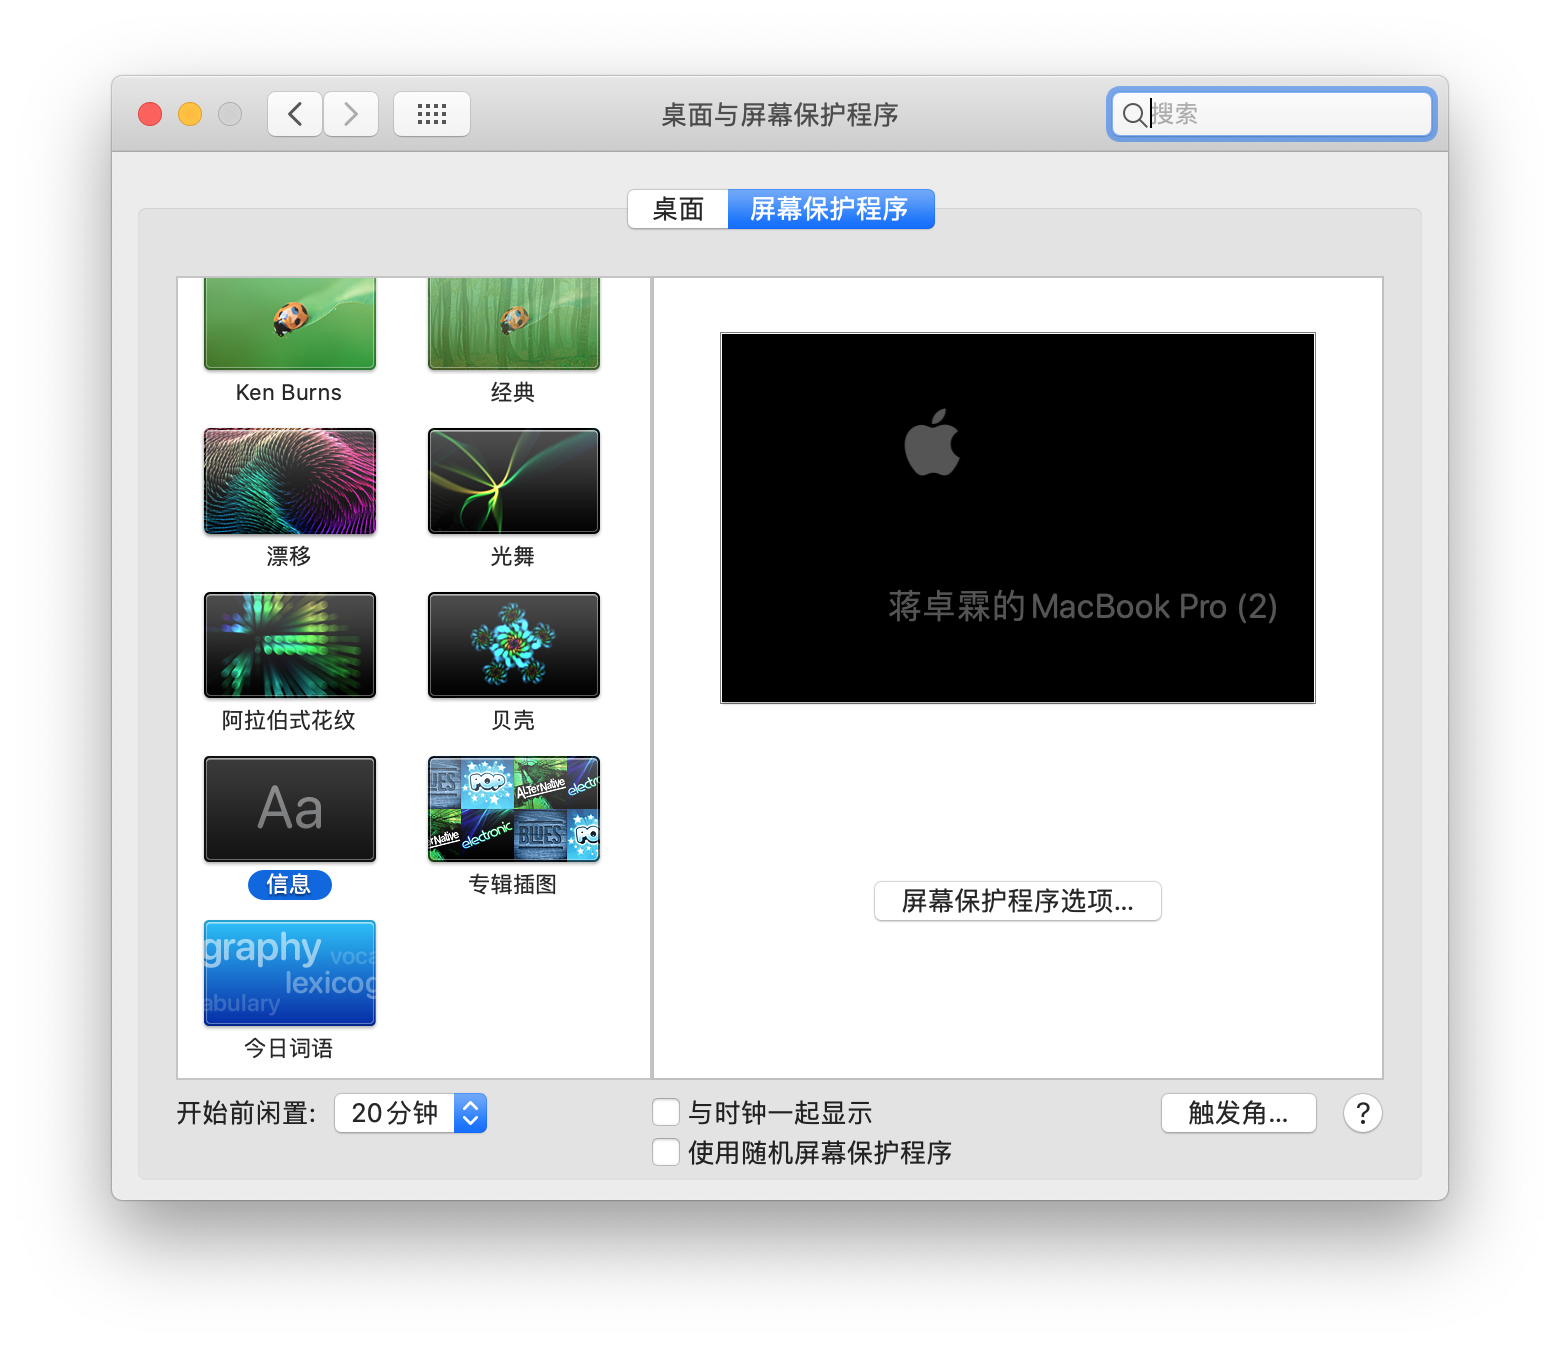The height and width of the screenshot is (1348, 1560).
Task: Click the 专辑插图 label text
Action: 513,885
